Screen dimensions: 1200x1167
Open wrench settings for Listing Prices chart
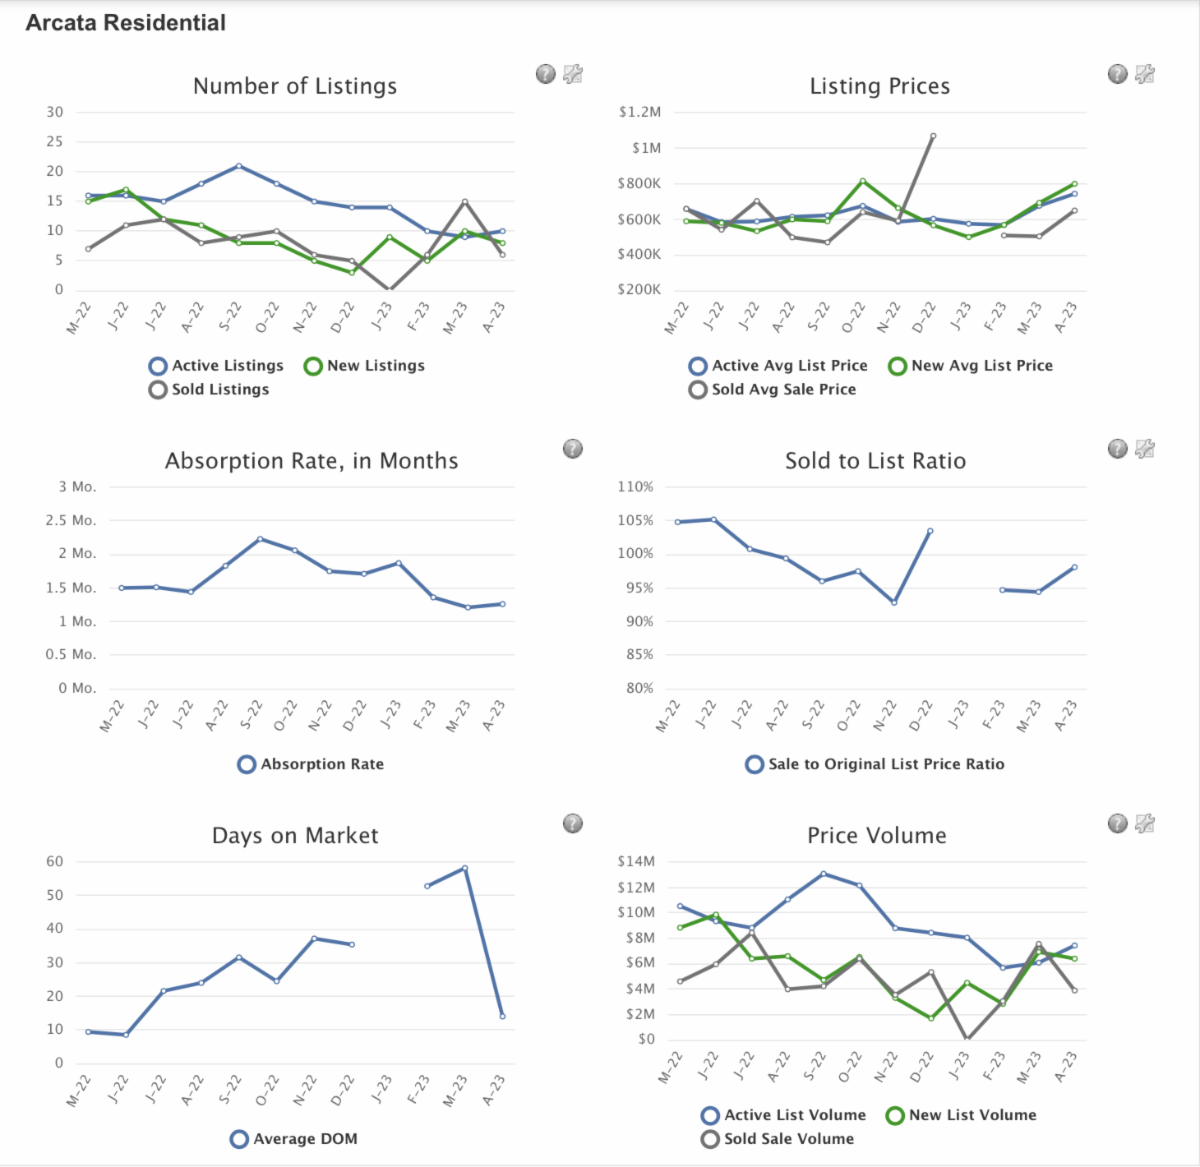[1145, 74]
